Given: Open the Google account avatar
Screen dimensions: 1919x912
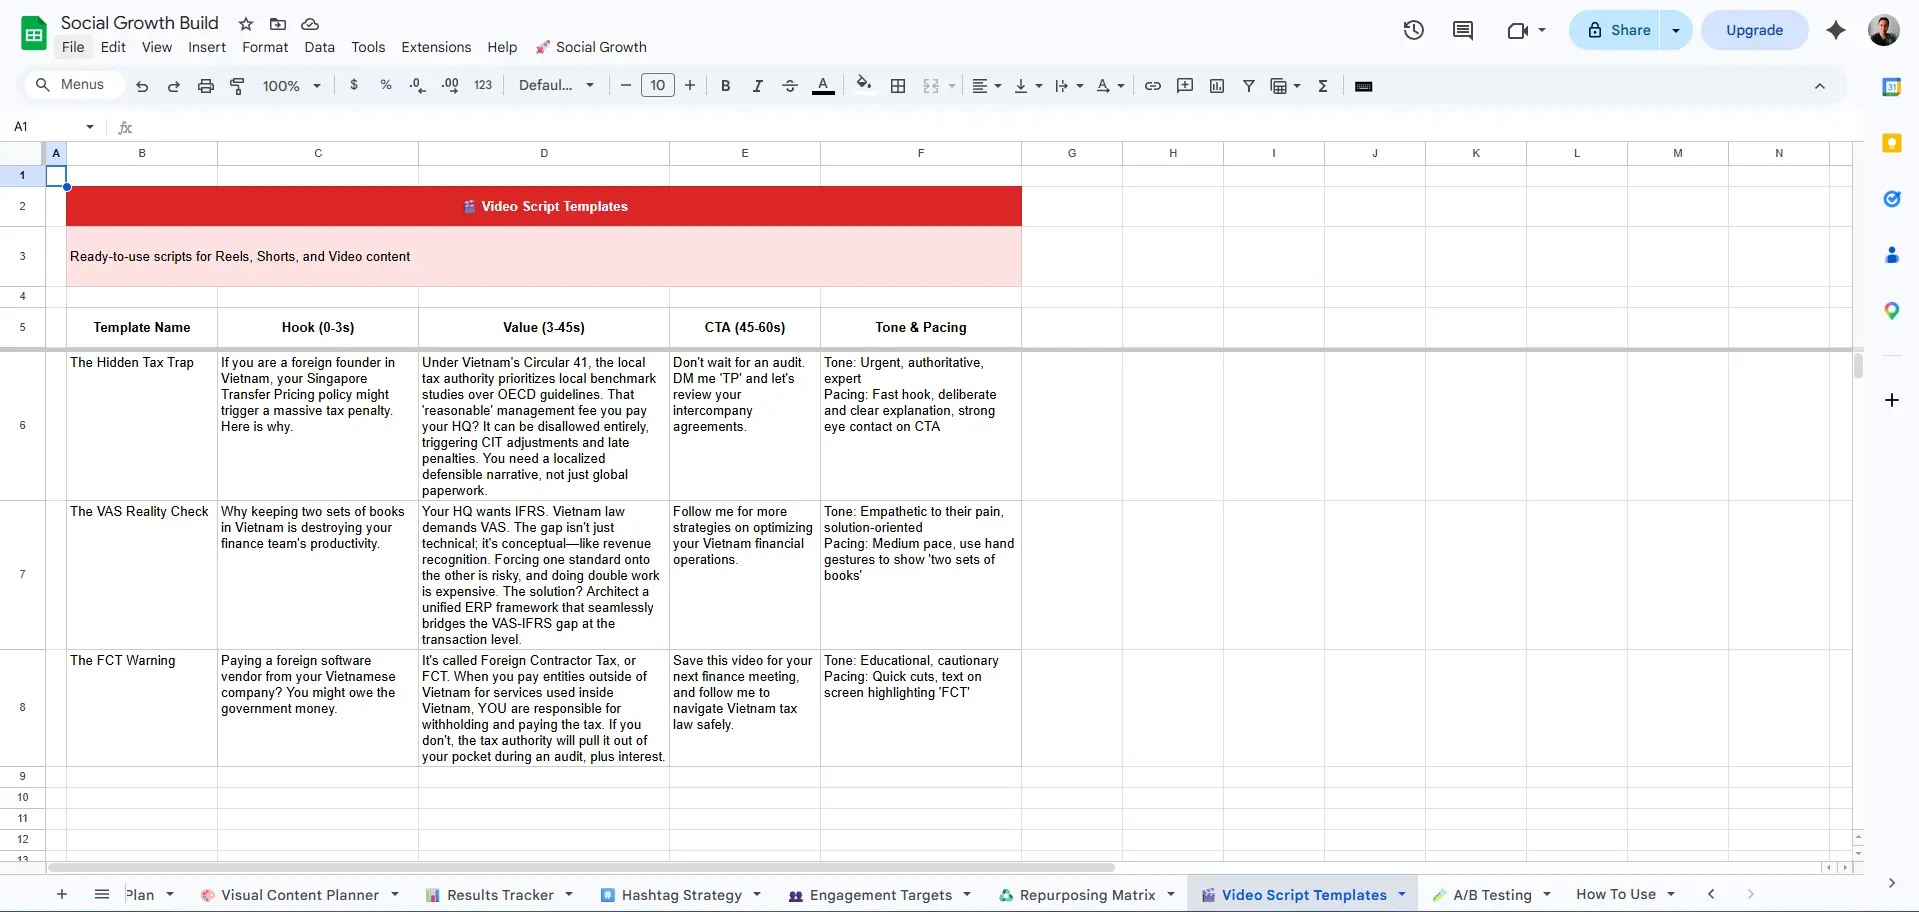Looking at the screenshot, I should [1884, 30].
